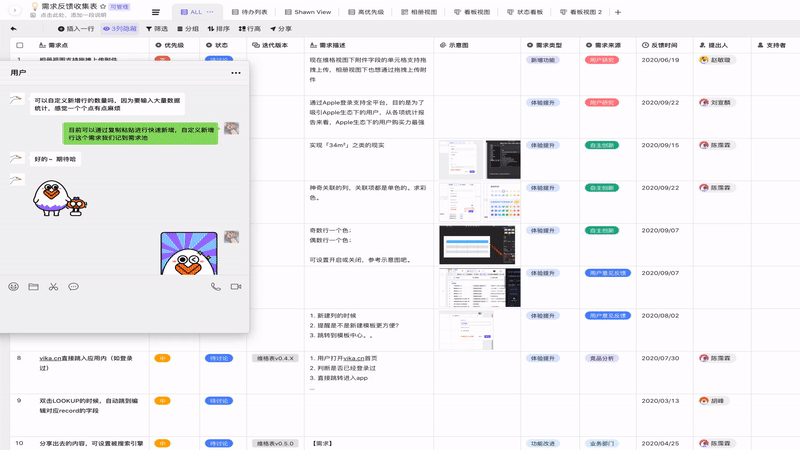Expand the sidebar with the chevron button
Screen dimensions: 800x450
coord(14,10)
